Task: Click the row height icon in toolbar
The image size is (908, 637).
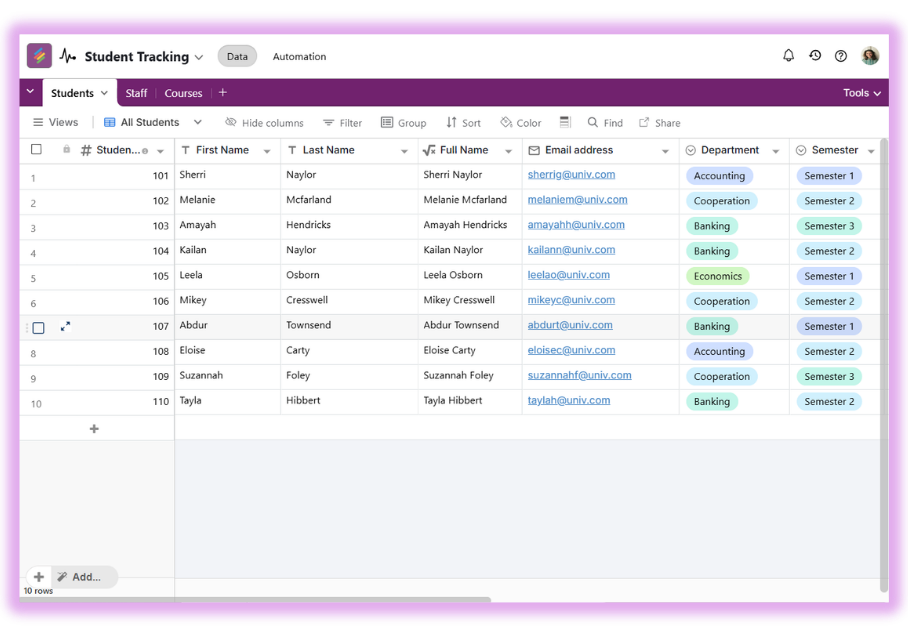Action: [565, 122]
